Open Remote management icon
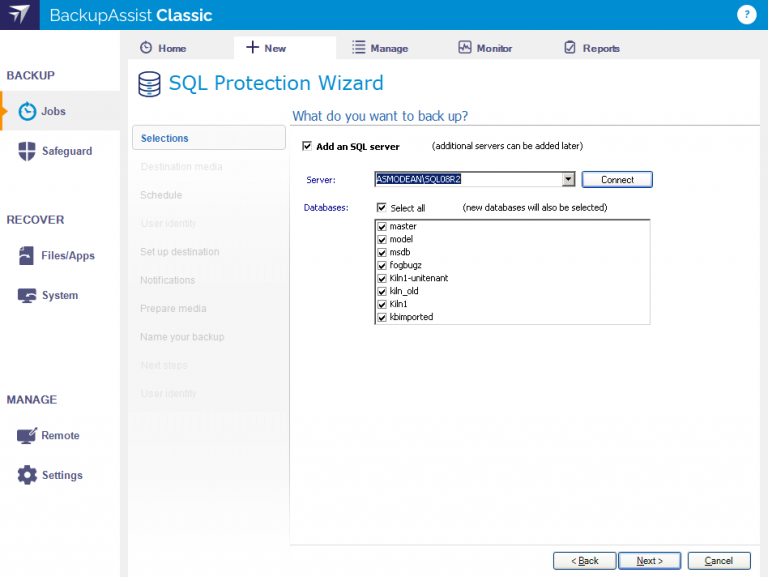Screen dimensions: 768x577 point(27,435)
